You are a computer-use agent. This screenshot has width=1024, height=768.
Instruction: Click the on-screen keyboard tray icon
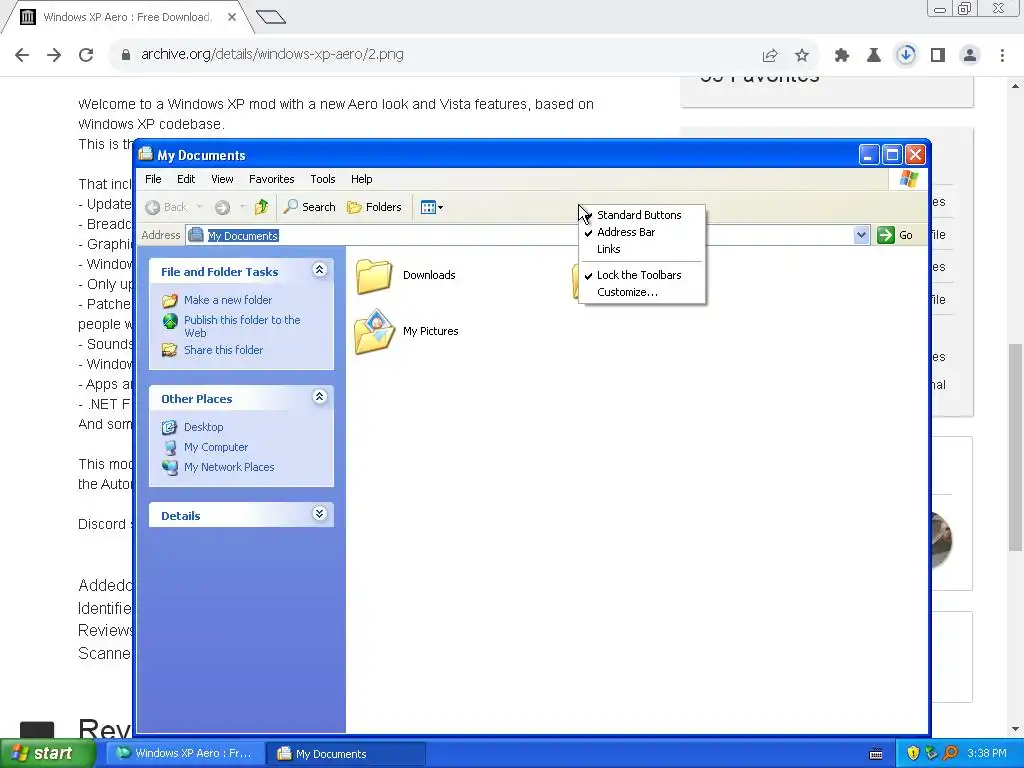[876, 754]
